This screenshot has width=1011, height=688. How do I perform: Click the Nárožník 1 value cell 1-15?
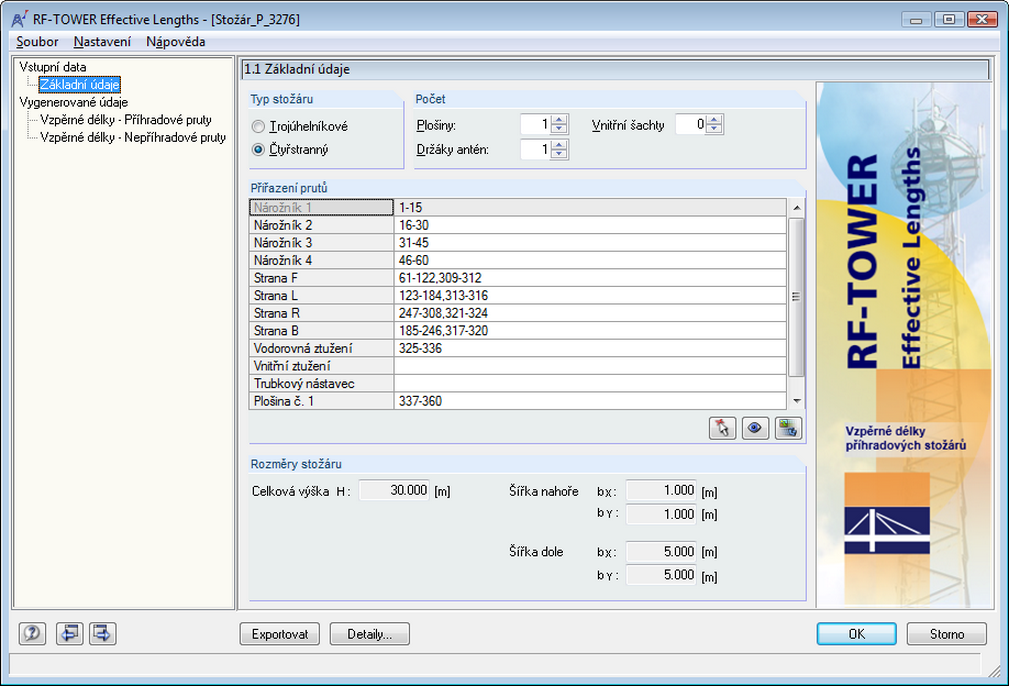point(590,208)
